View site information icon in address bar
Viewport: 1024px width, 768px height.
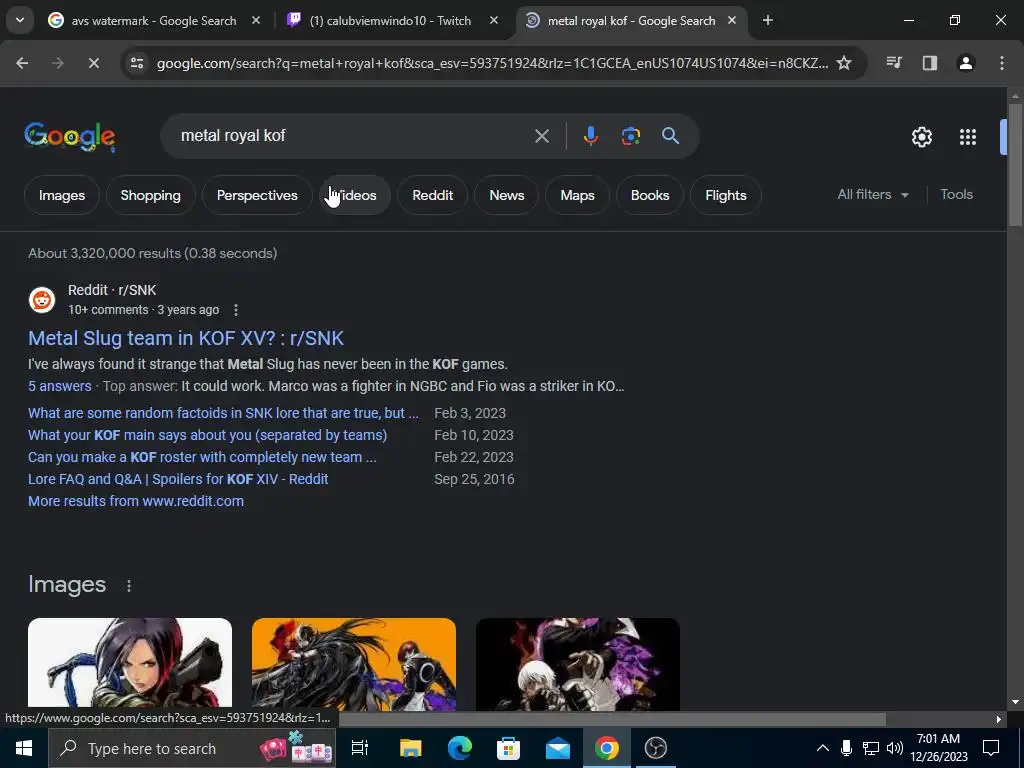pyautogui.click(x=137, y=63)
